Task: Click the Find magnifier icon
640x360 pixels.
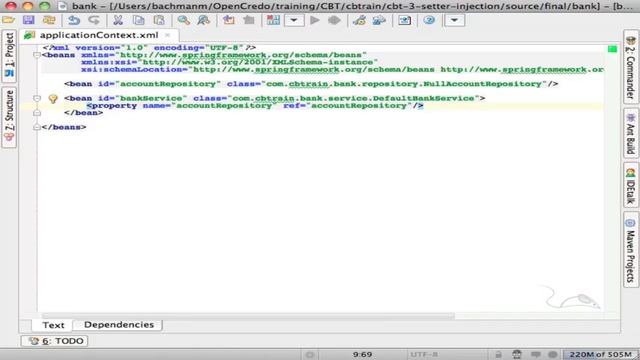Action: pos(184,20)
